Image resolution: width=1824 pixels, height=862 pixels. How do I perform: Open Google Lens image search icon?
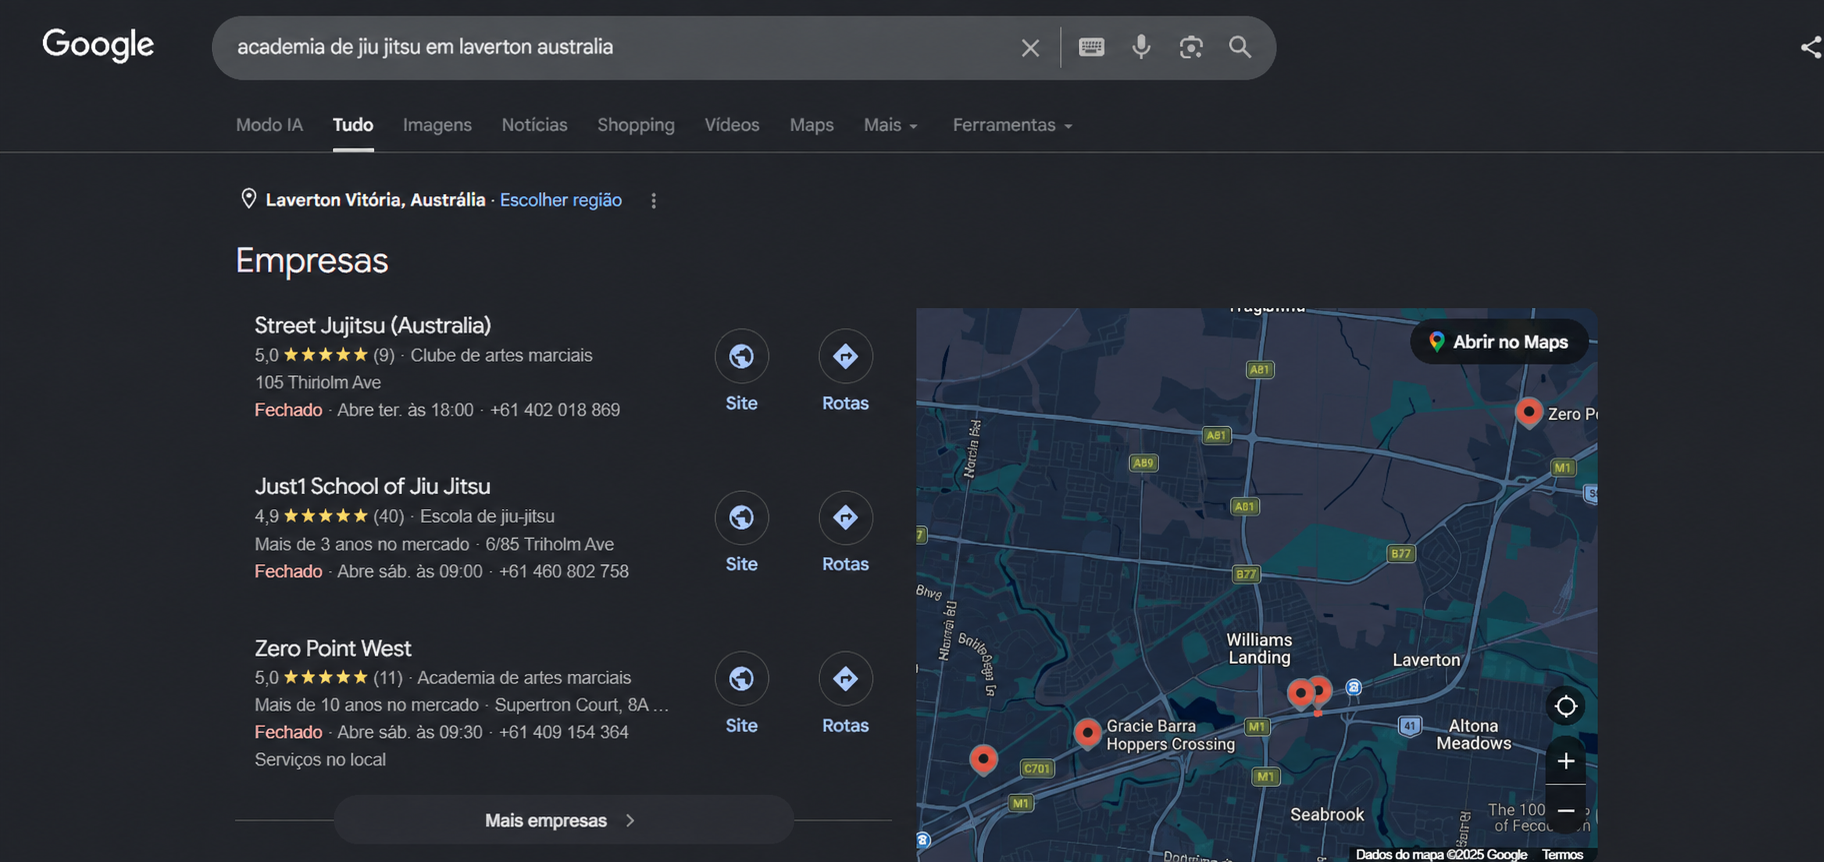tap(1190, 47)
